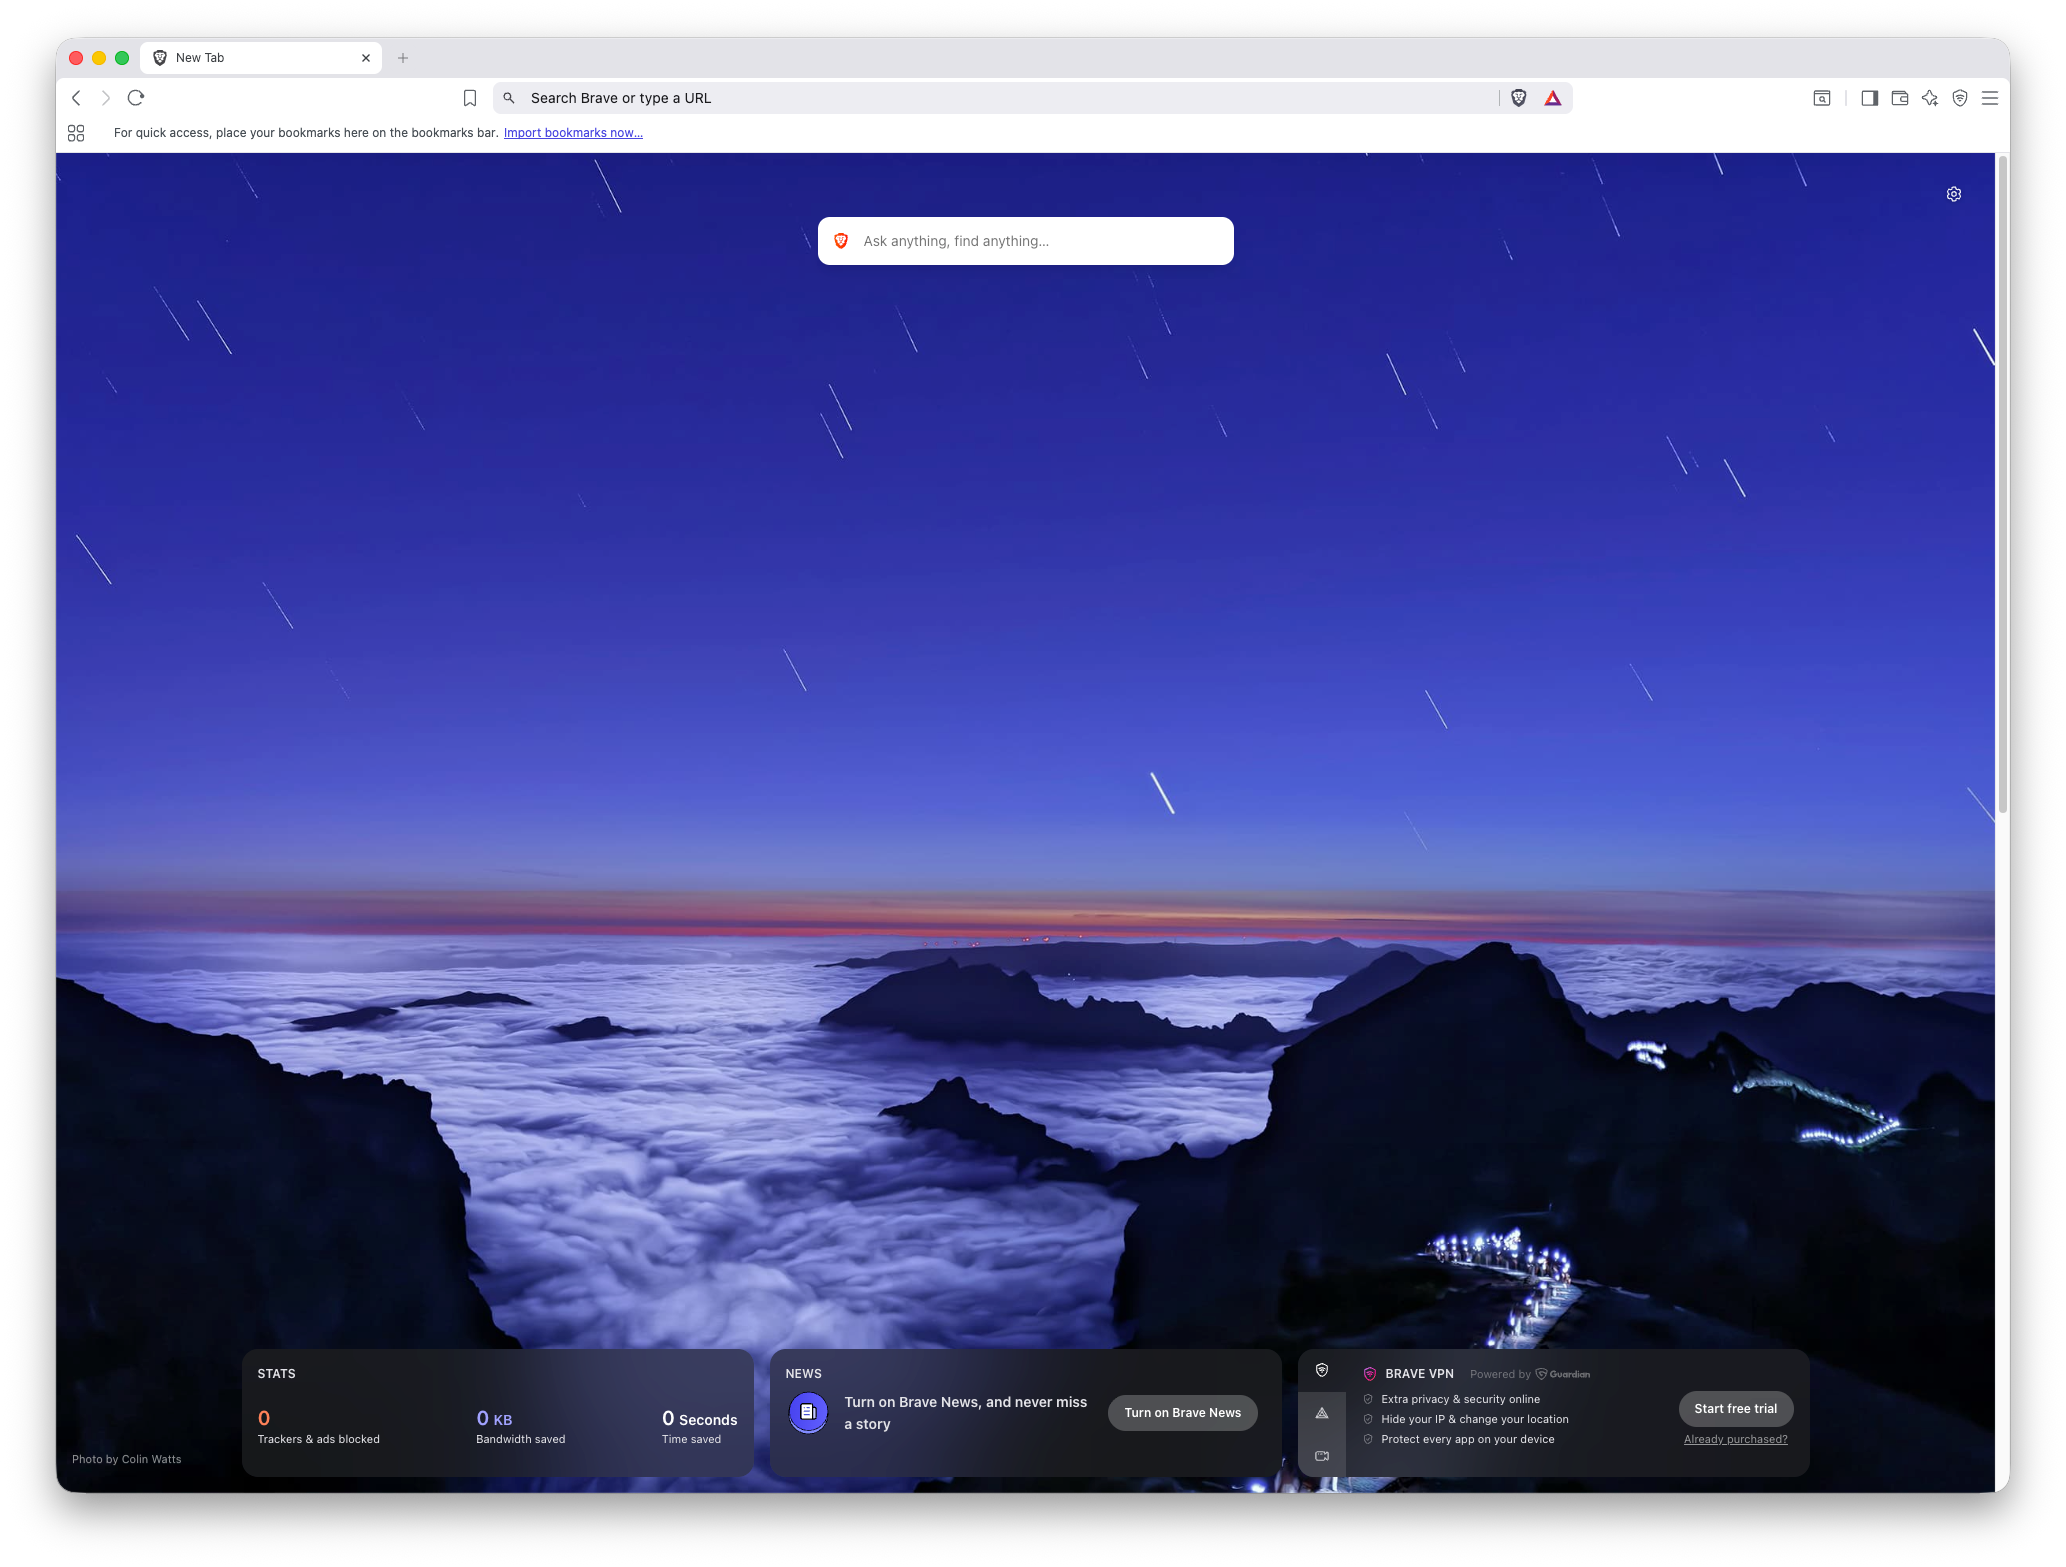Click Photo by Colin Watts credit
Viewport: 2066px width, 1567px height.
pos(127,1460)
